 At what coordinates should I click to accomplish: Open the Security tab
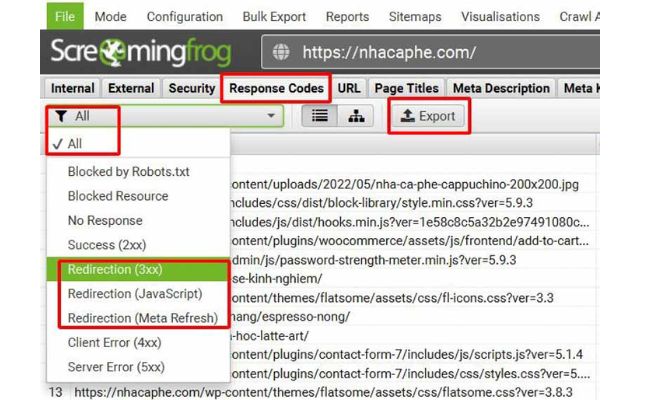191,88
